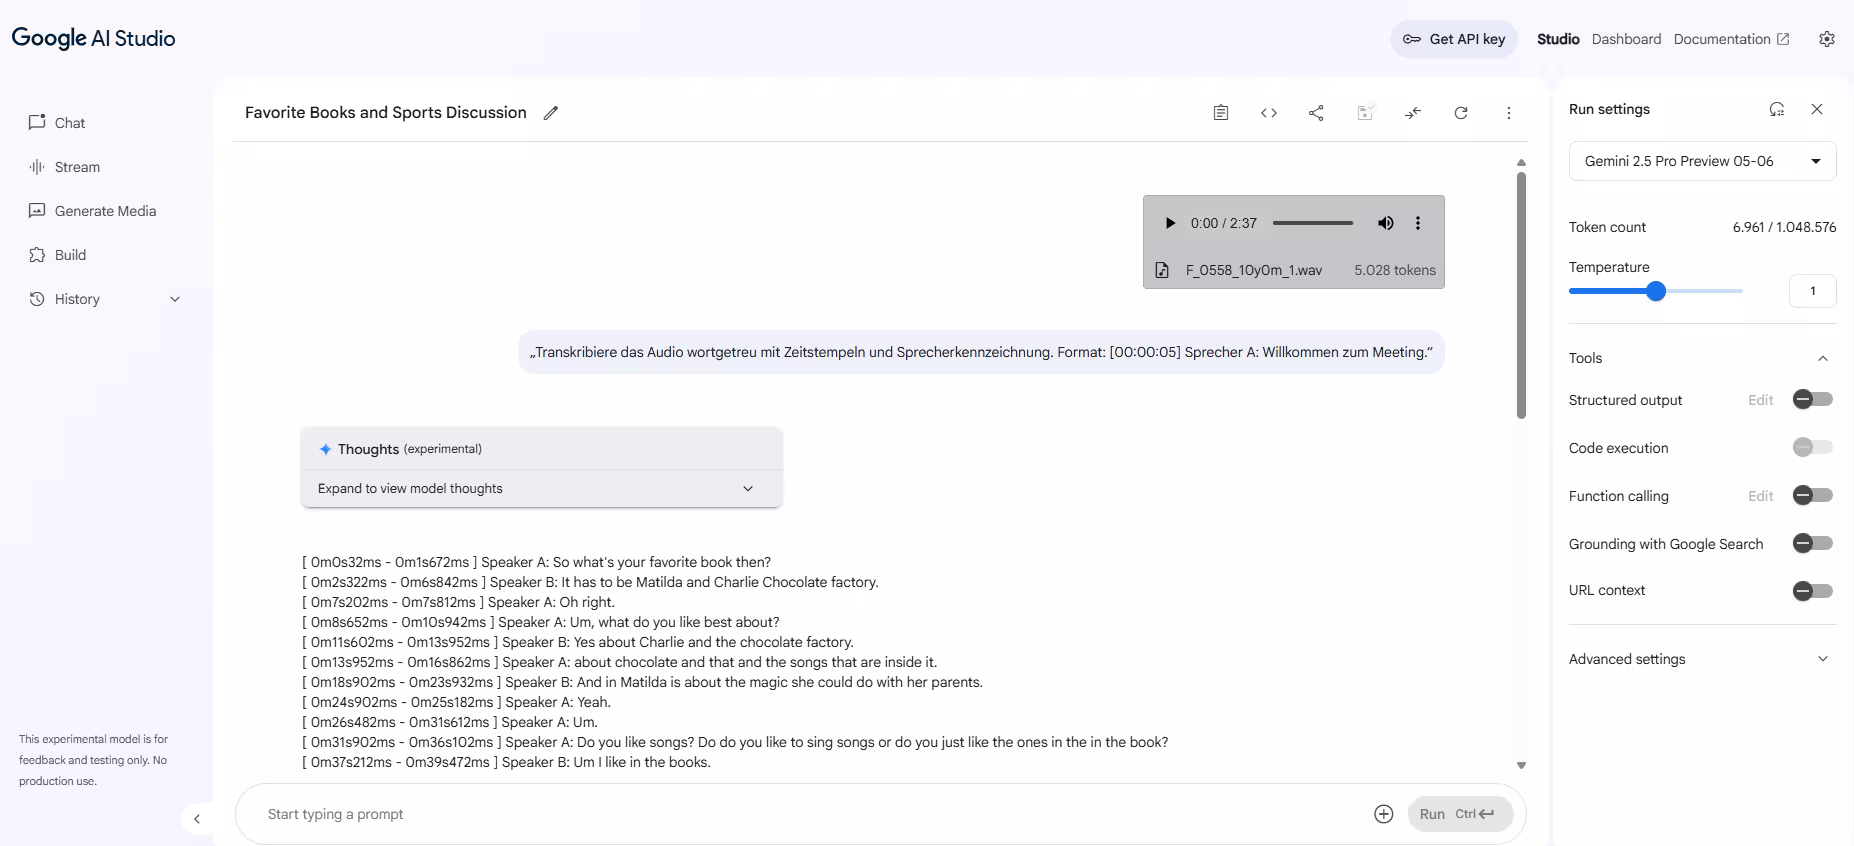Close the Run settings panel

coord(1817,109)
